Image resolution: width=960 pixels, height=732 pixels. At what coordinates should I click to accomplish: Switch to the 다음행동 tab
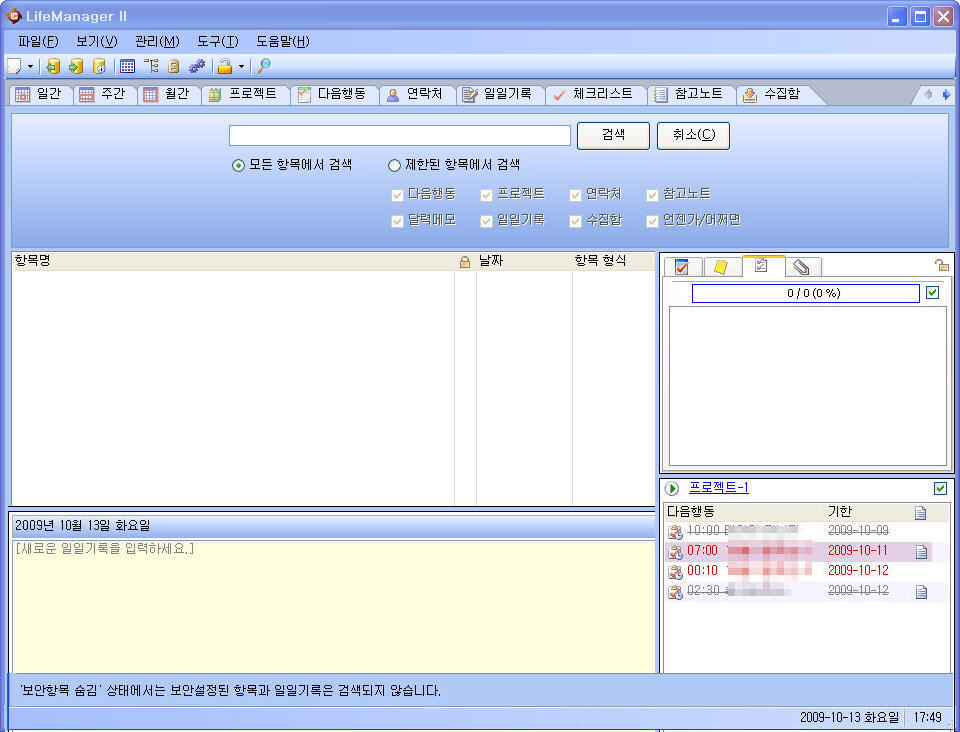(x=334, y=94)
